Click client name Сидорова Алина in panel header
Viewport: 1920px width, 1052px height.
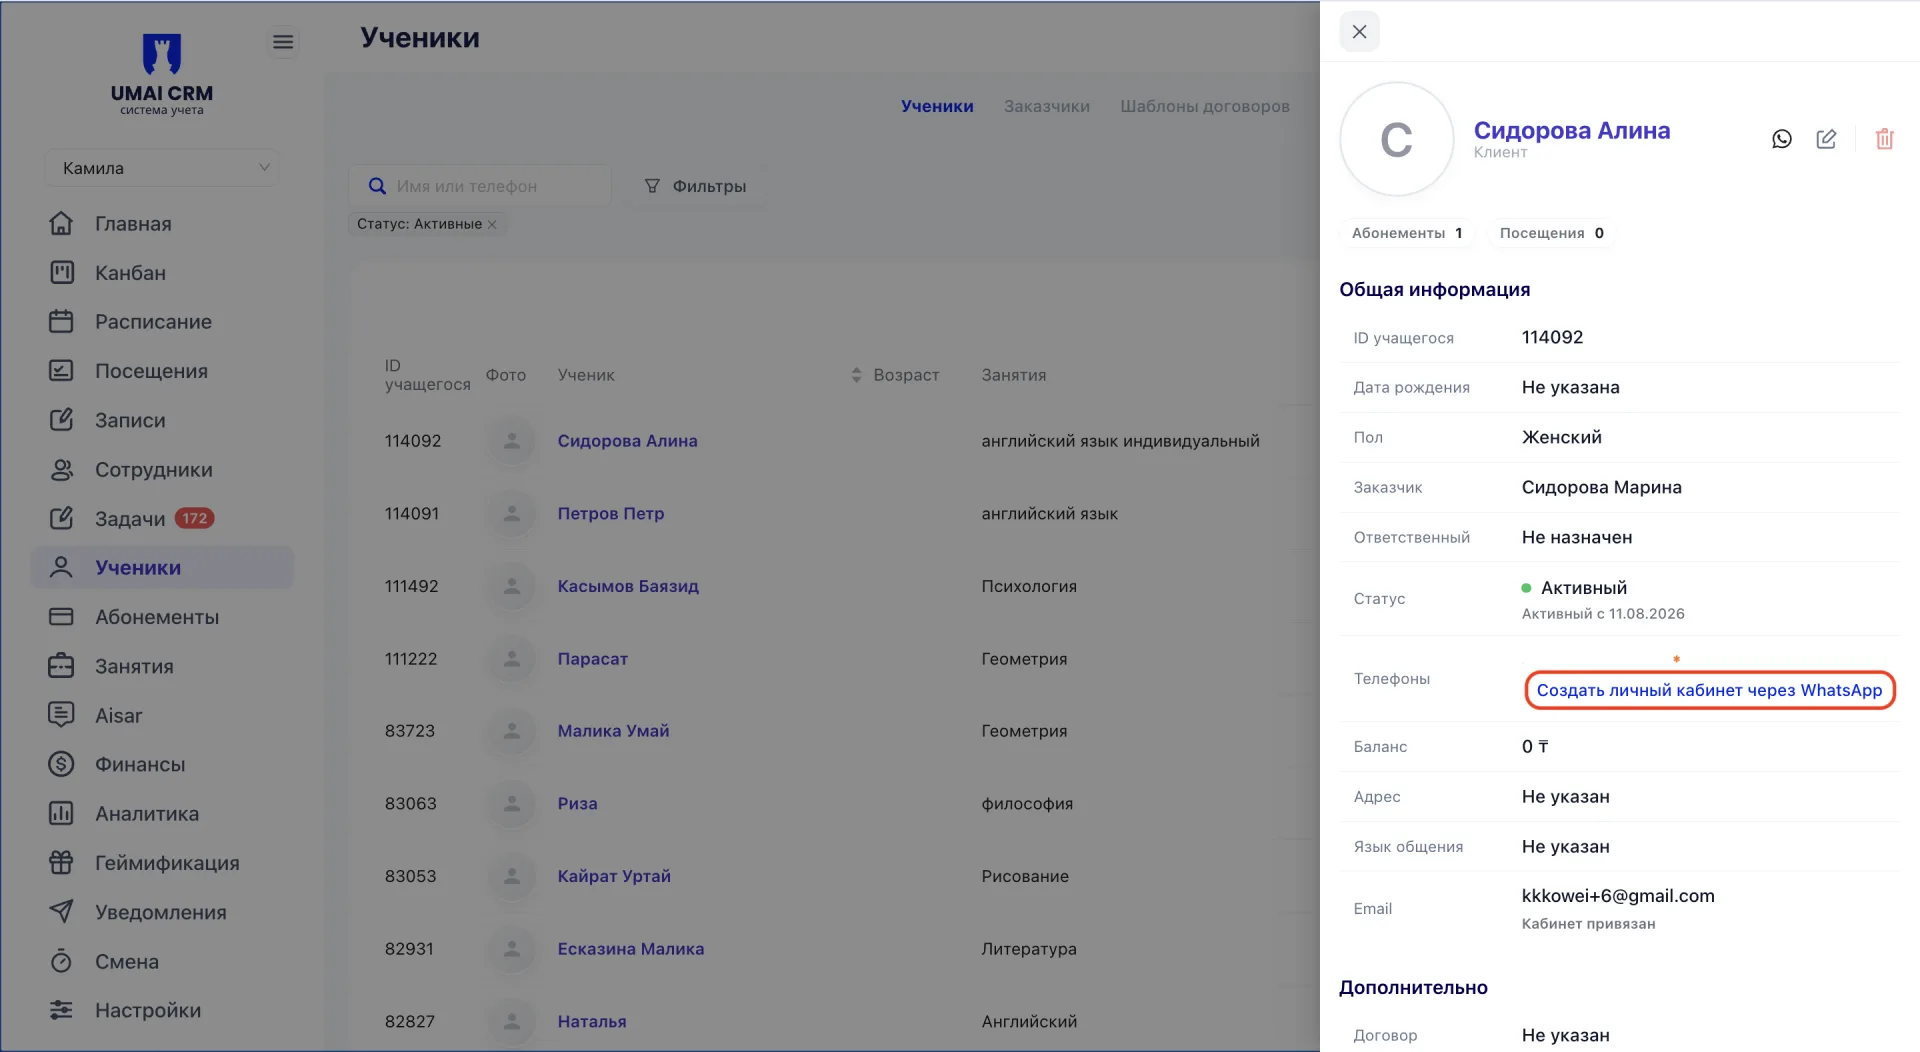click(x=1571, y=130)
